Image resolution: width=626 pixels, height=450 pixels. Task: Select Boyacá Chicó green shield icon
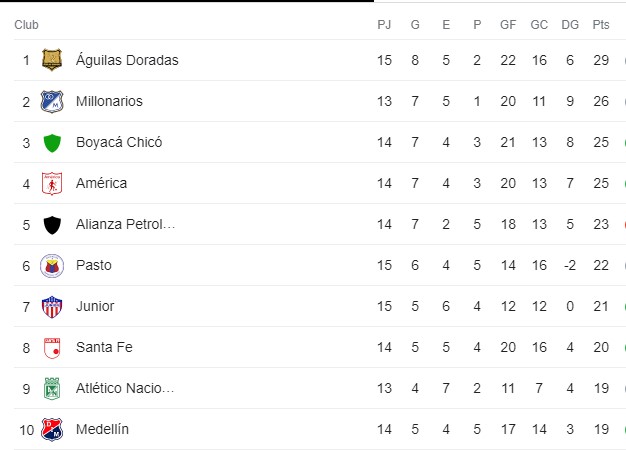click(x=52, y=143)
